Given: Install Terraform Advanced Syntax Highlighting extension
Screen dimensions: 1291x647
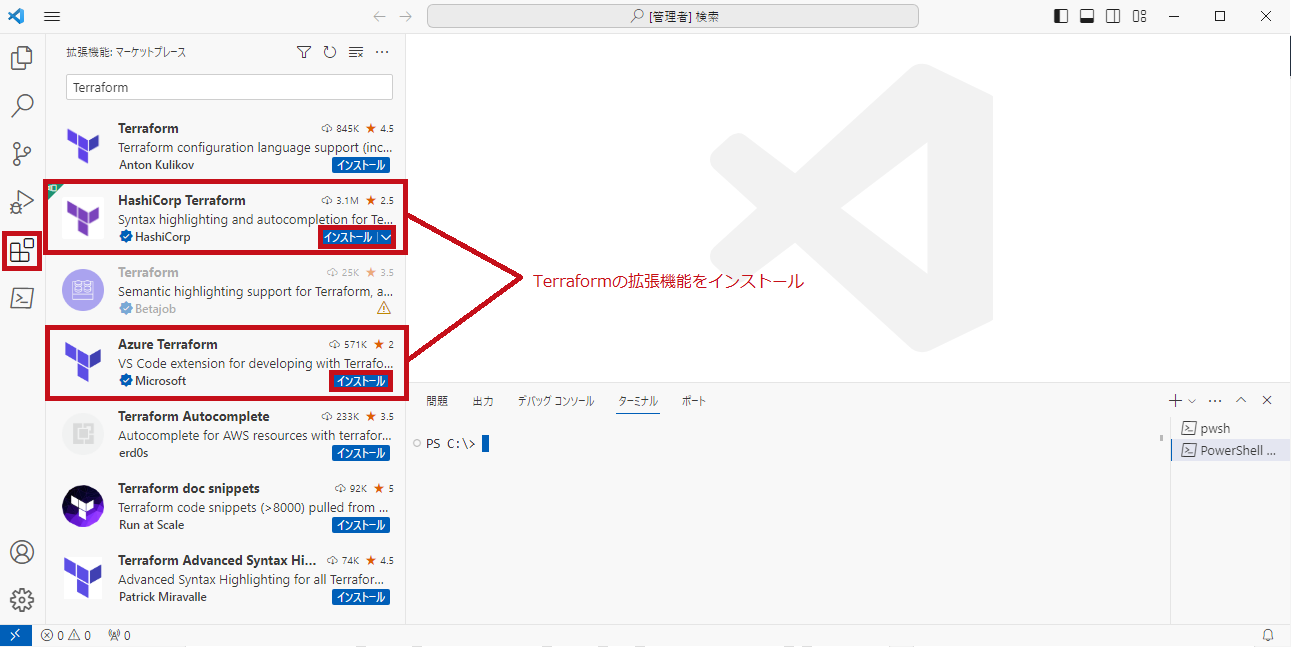Looking at the screenshot, I should (x=361, y=597).
